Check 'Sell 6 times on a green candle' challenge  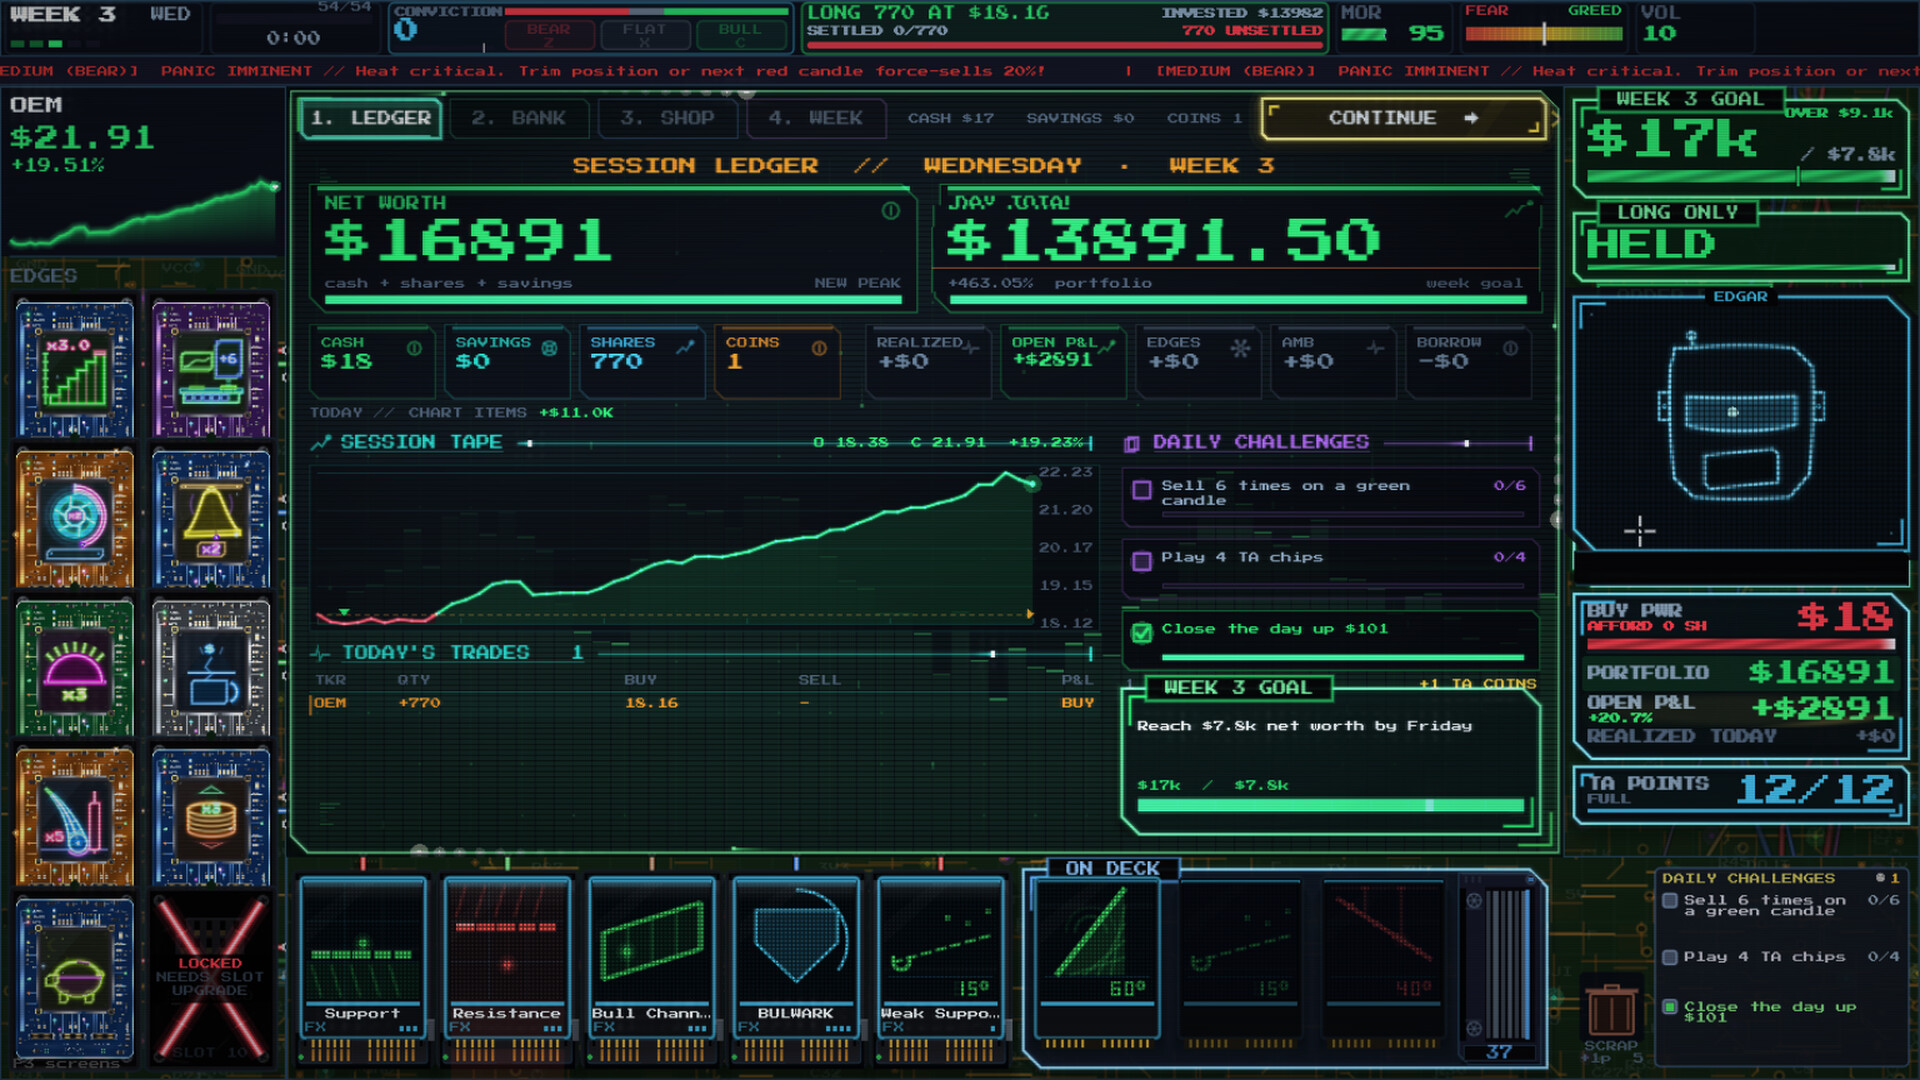(x=1141, y=490)
